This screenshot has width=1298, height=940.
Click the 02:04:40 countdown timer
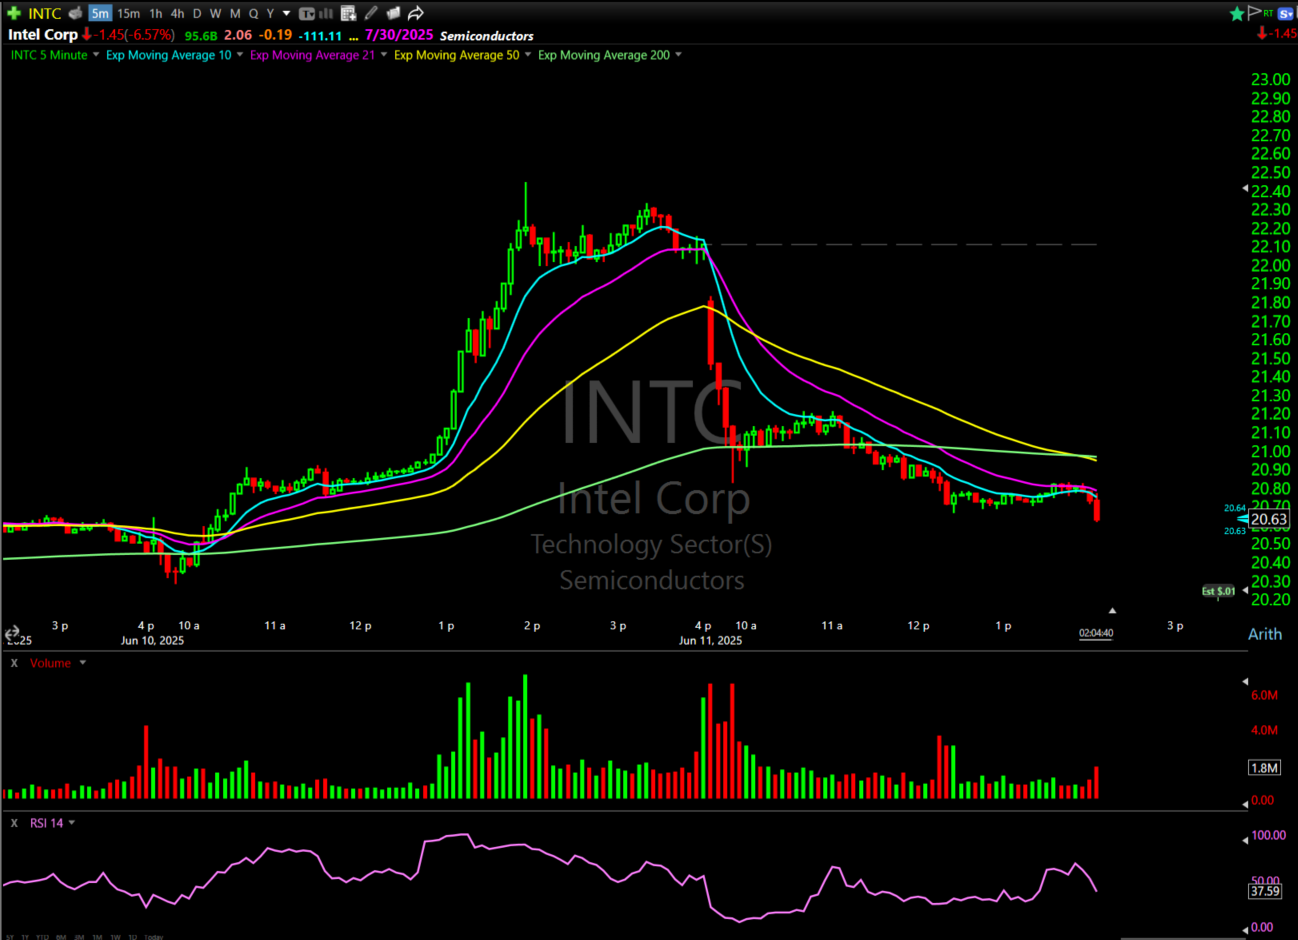[1096, 633]
